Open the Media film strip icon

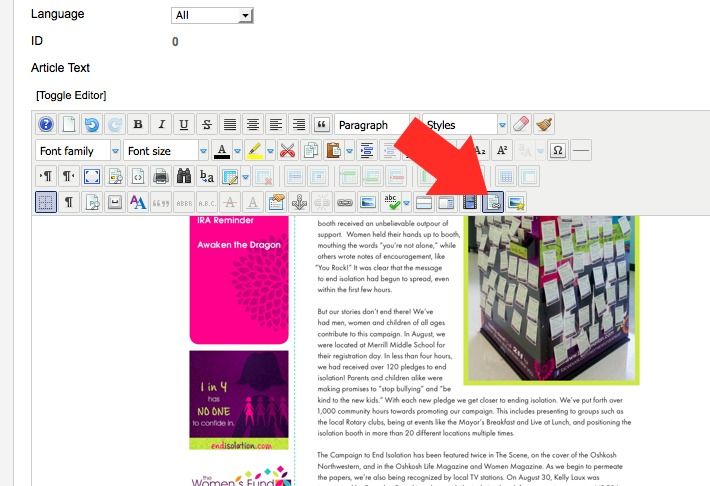[x=470, y=202]
